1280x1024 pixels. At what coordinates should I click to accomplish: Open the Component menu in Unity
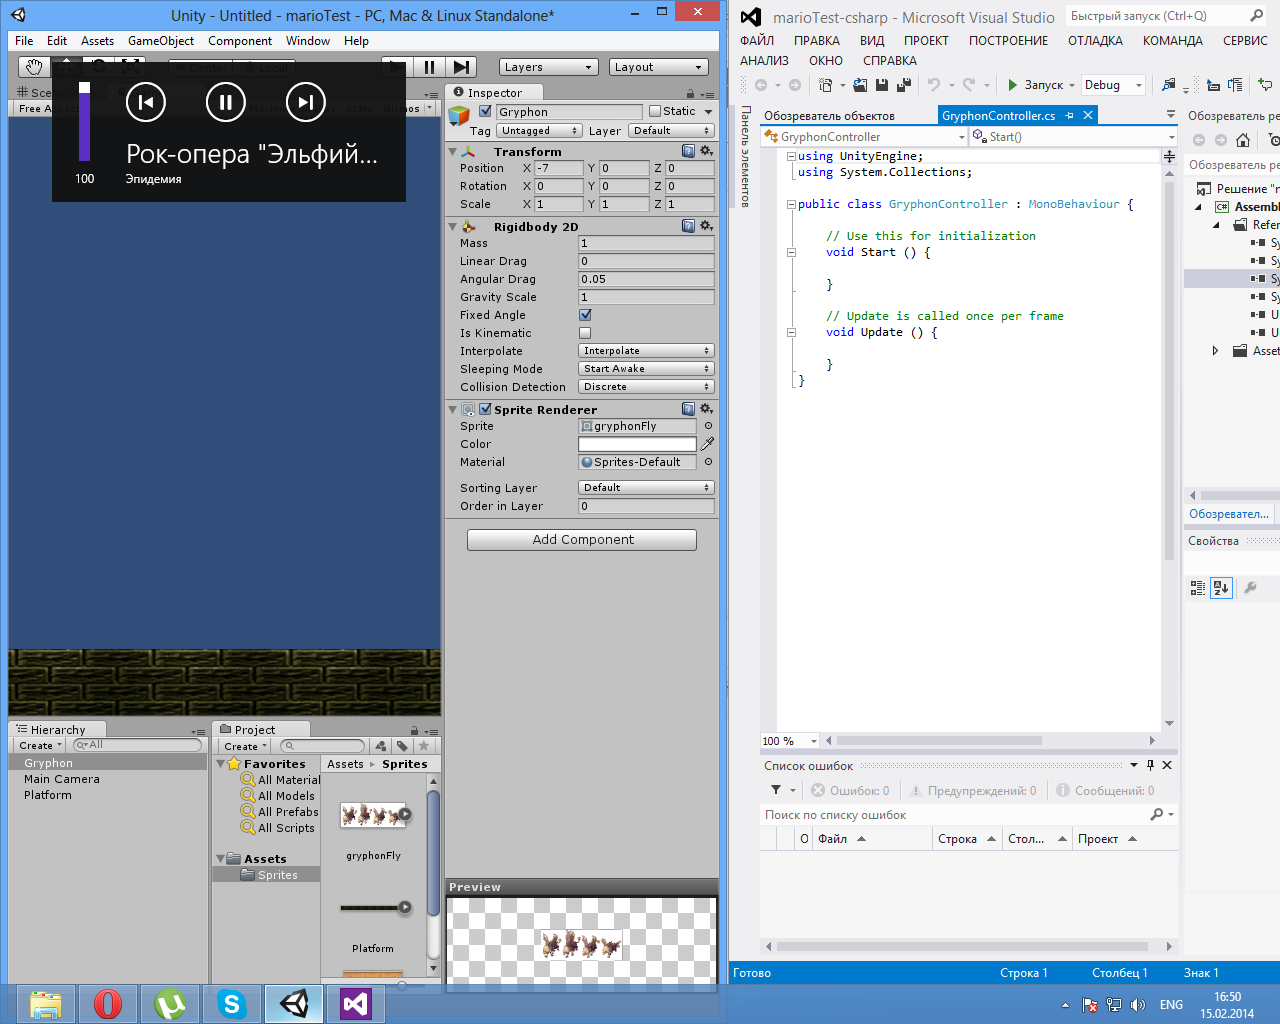click(x=240, y=41)
